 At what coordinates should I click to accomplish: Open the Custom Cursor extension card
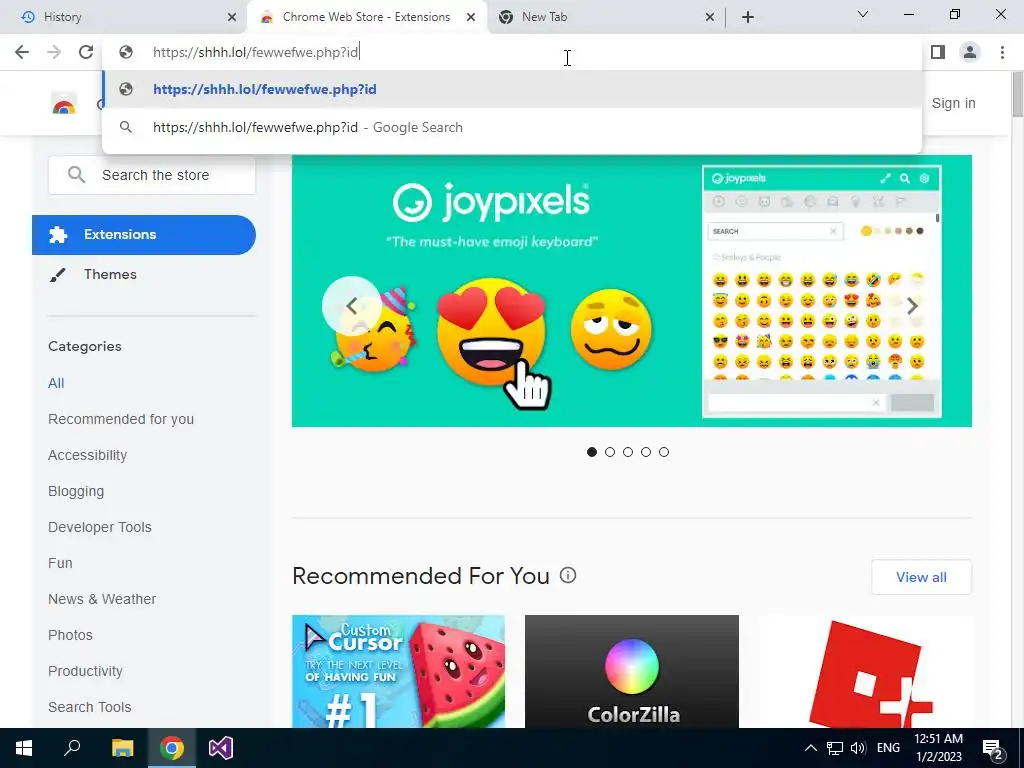pyautogui.click(x=398, y=671)
